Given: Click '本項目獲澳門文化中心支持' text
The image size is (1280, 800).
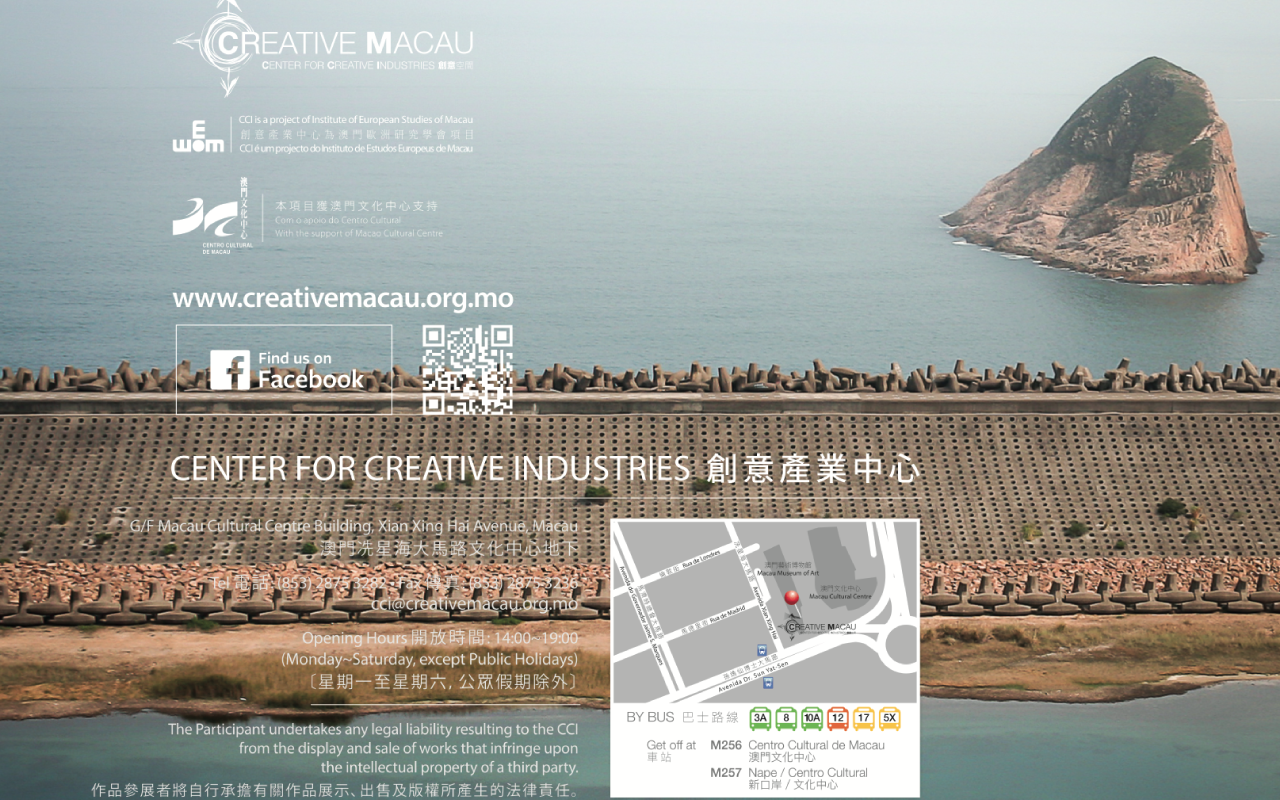Looking at the screenshot, I should (356, 206).
